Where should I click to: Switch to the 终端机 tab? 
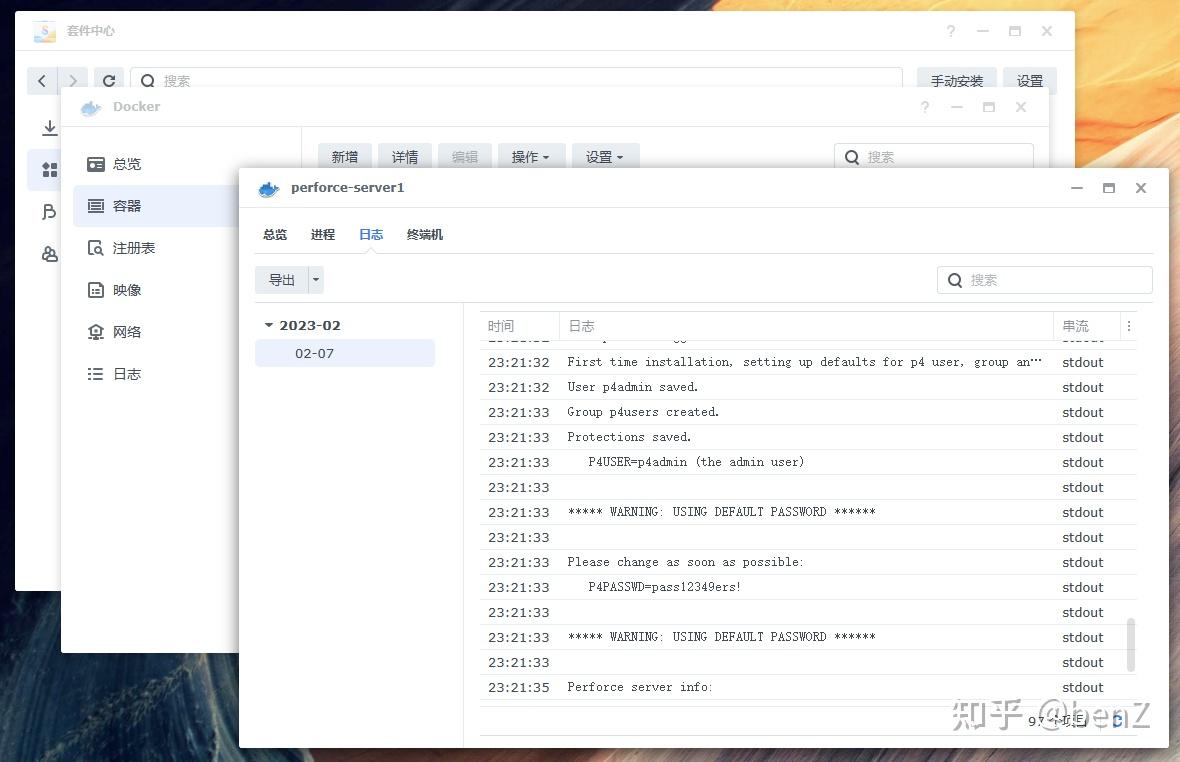[424, 234]
